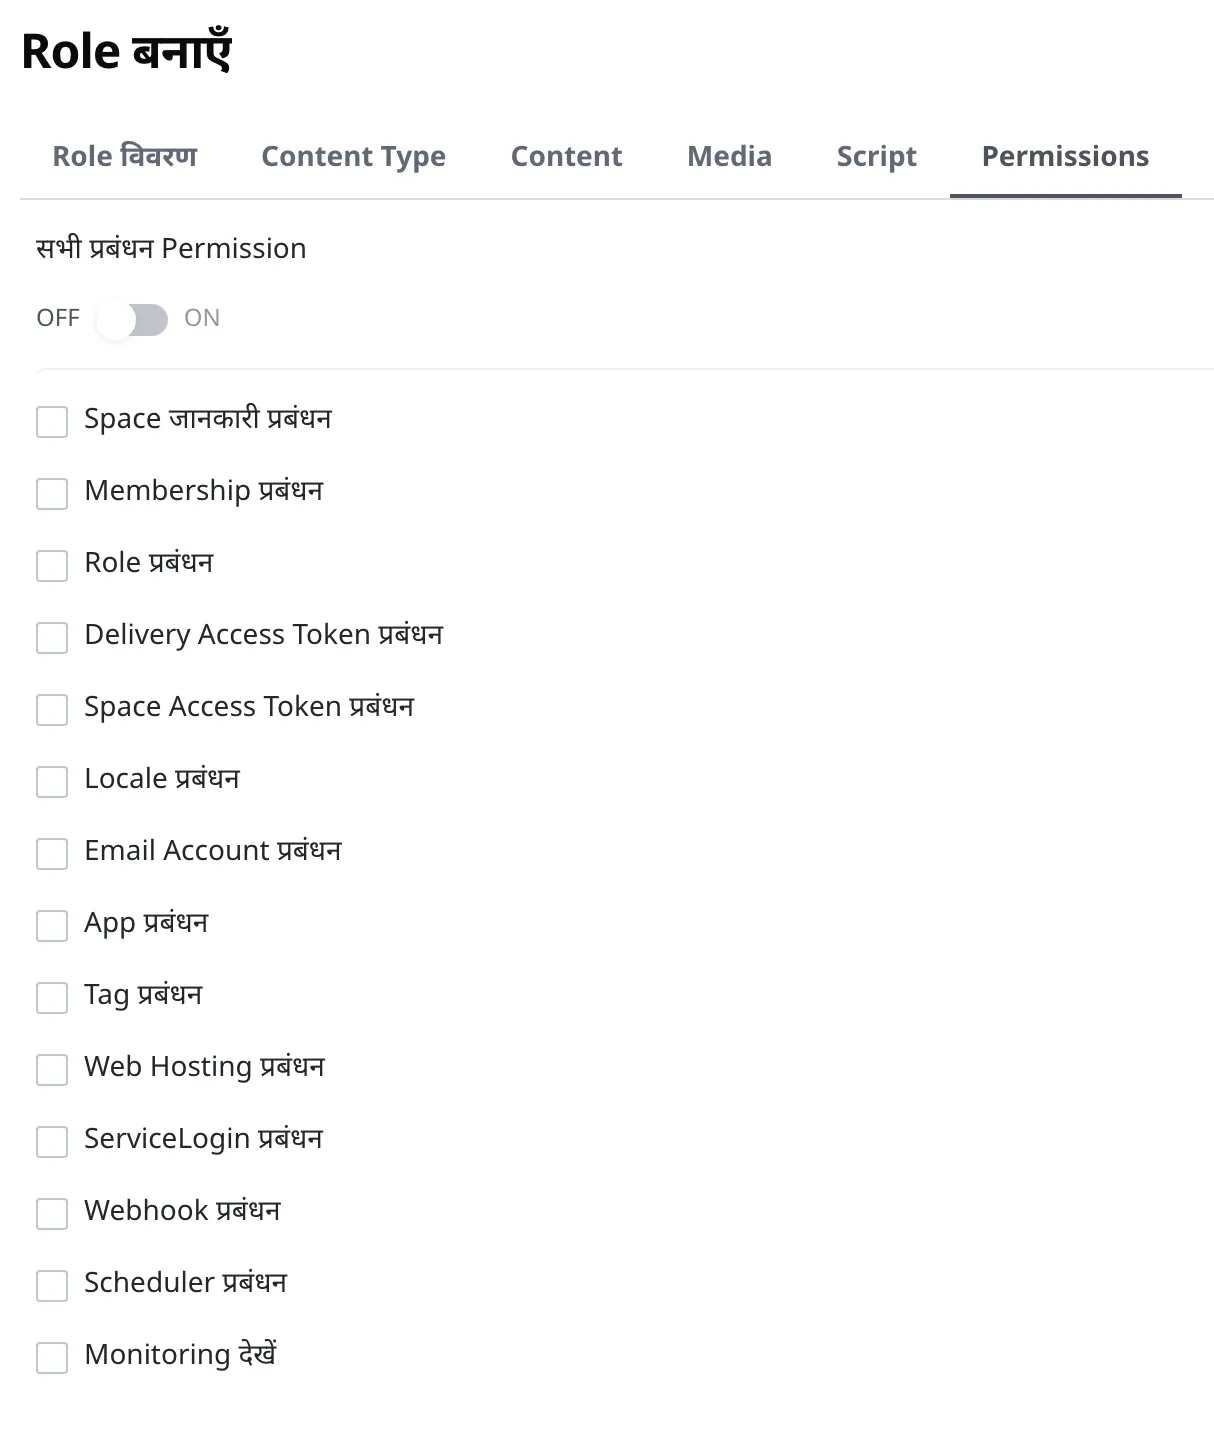Enable Scheduler प्रबंधन permission

click(52, 1285)
